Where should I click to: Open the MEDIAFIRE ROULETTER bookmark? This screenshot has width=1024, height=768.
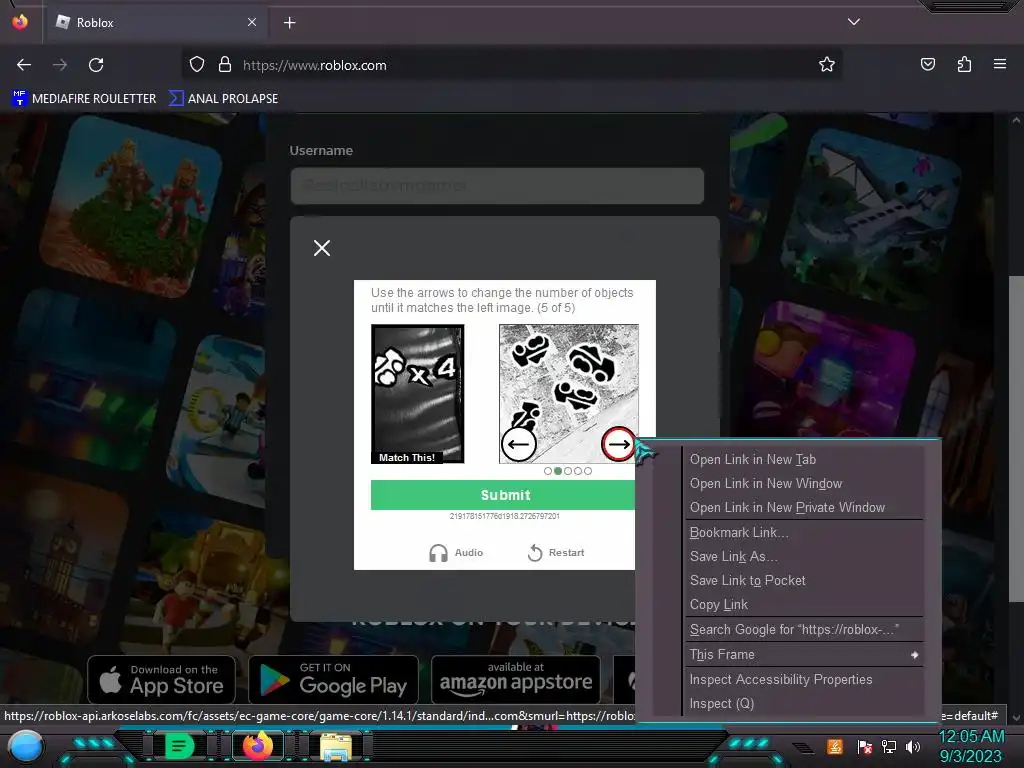84,99
